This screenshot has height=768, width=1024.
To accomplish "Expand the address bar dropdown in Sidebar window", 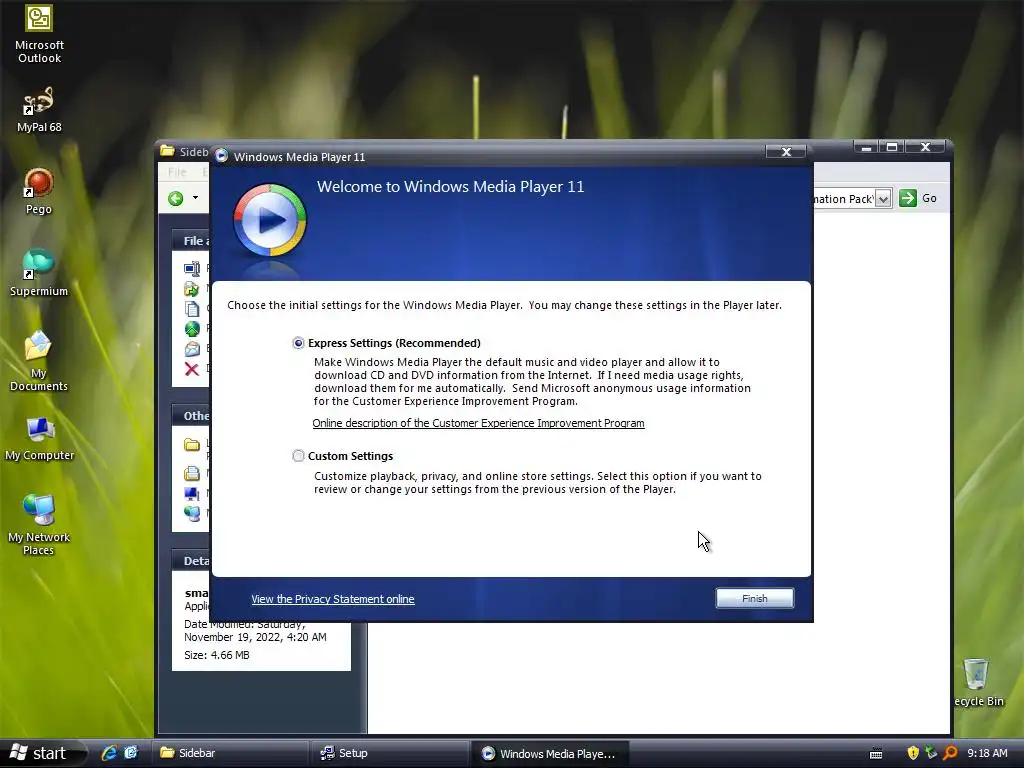I will tap(883, 199).
